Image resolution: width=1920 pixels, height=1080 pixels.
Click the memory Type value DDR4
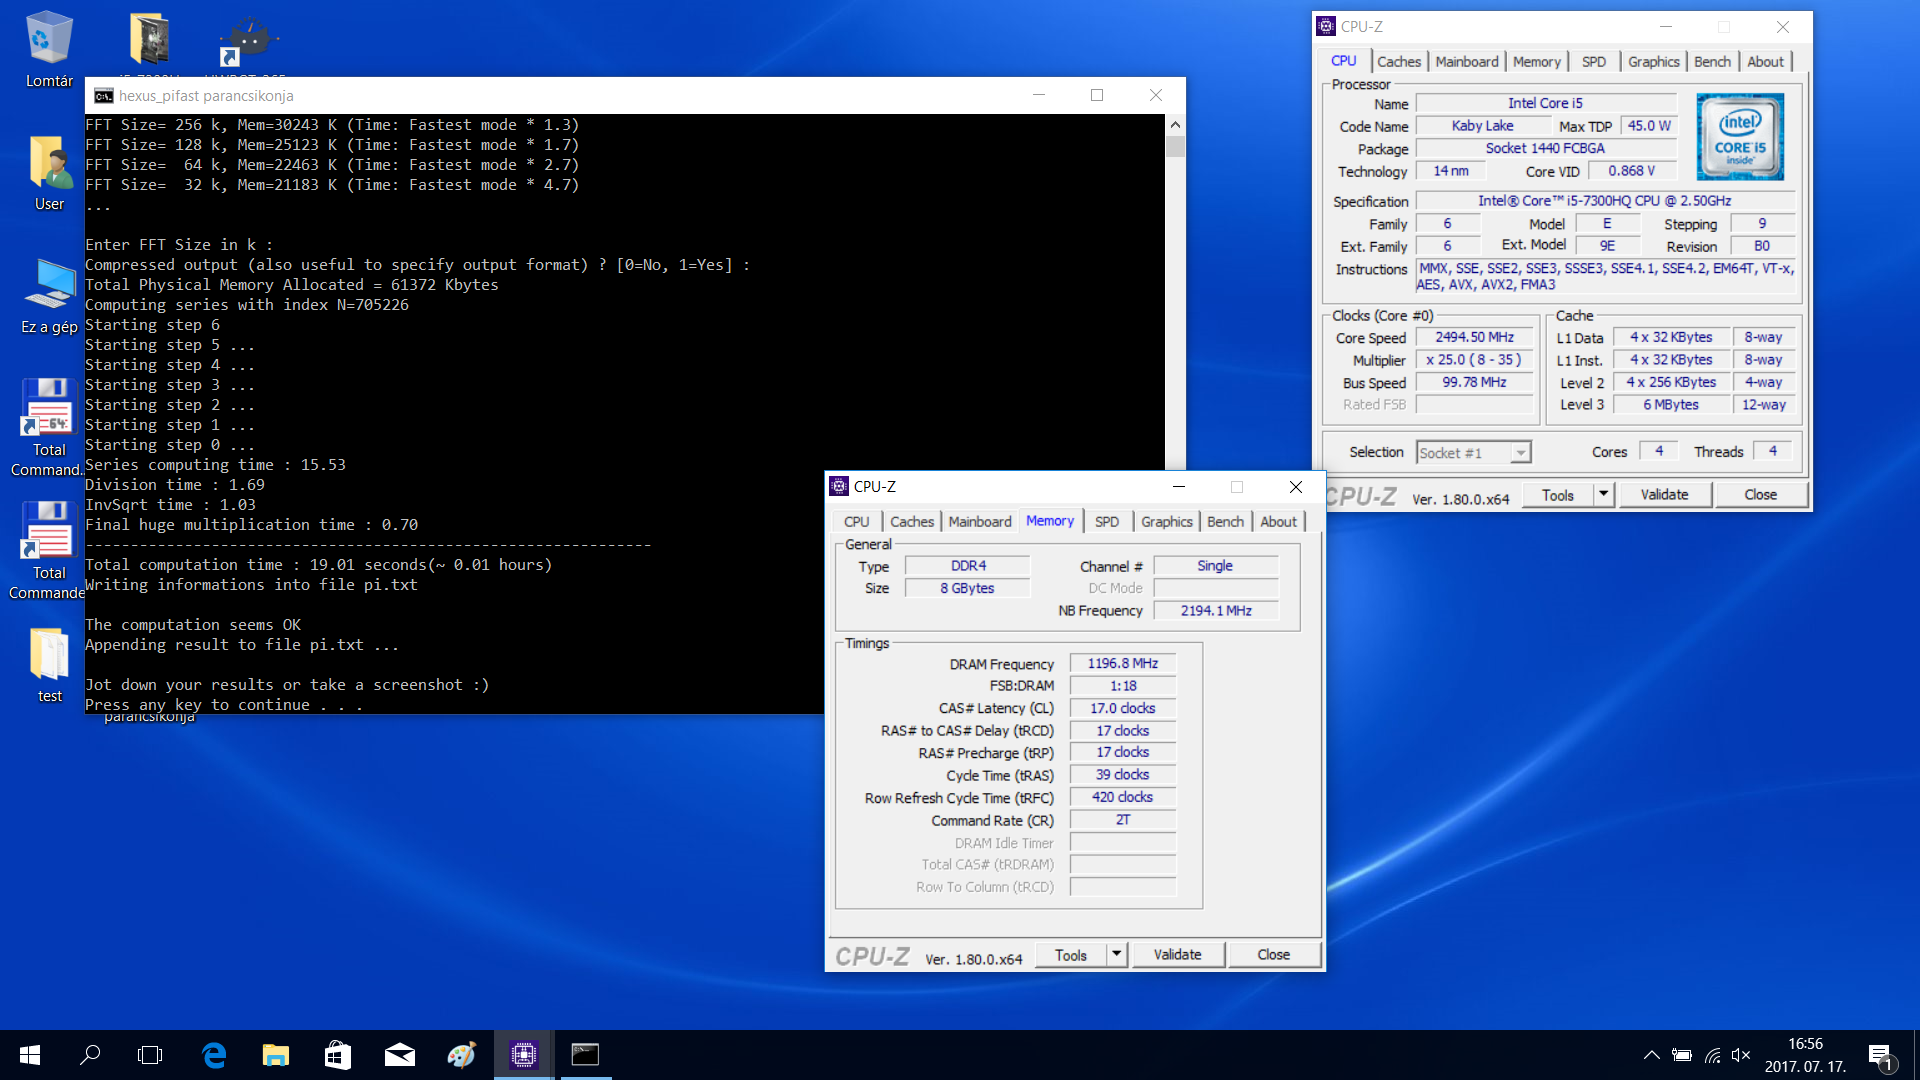967,566
